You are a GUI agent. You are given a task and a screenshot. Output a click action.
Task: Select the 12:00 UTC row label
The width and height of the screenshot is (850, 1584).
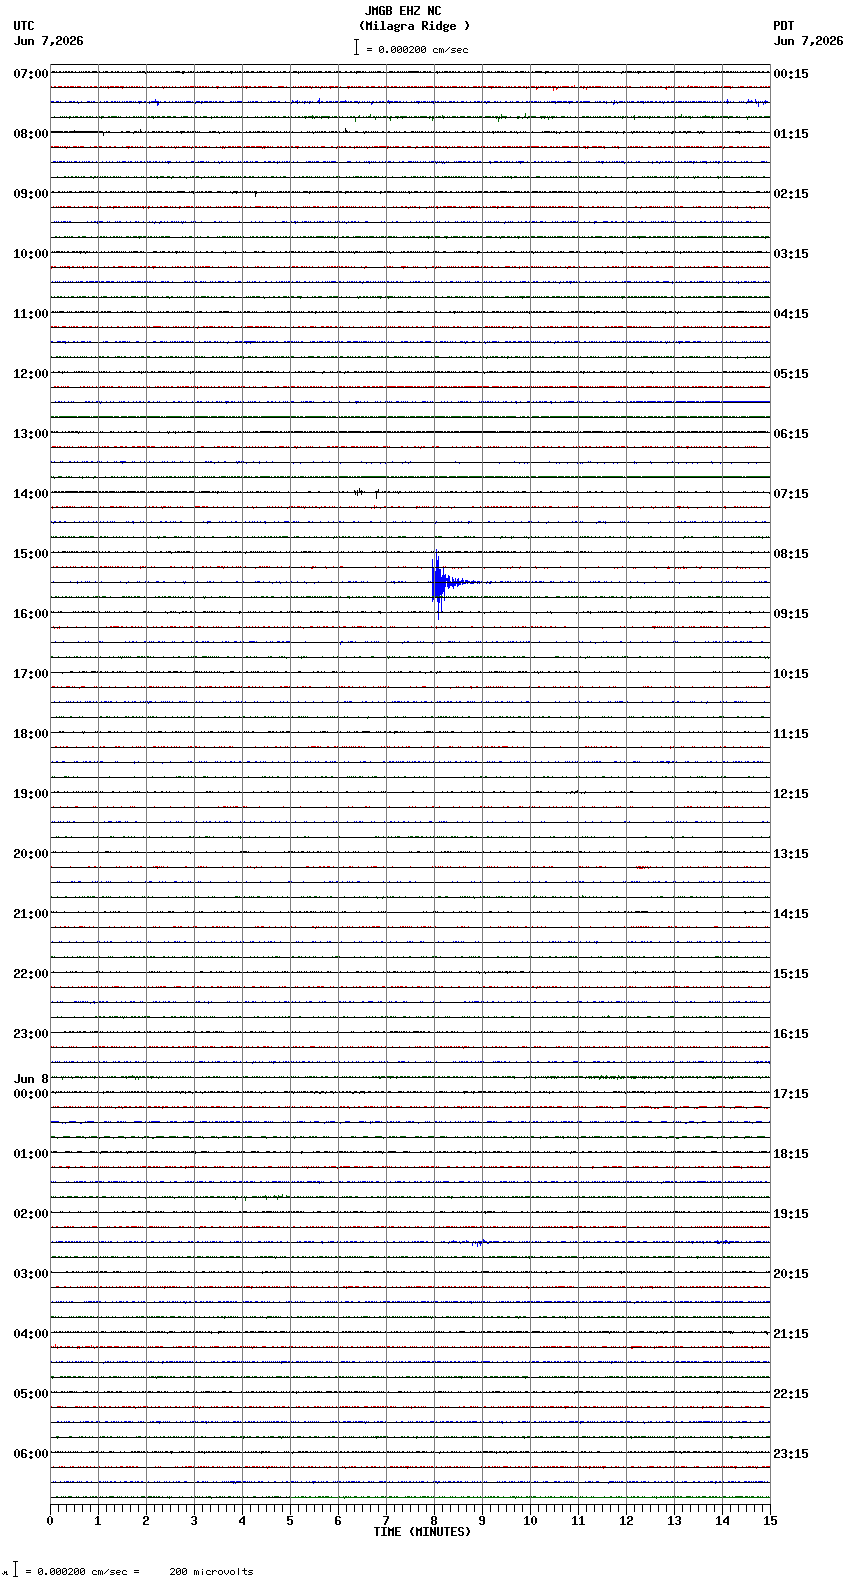[31, 374]
